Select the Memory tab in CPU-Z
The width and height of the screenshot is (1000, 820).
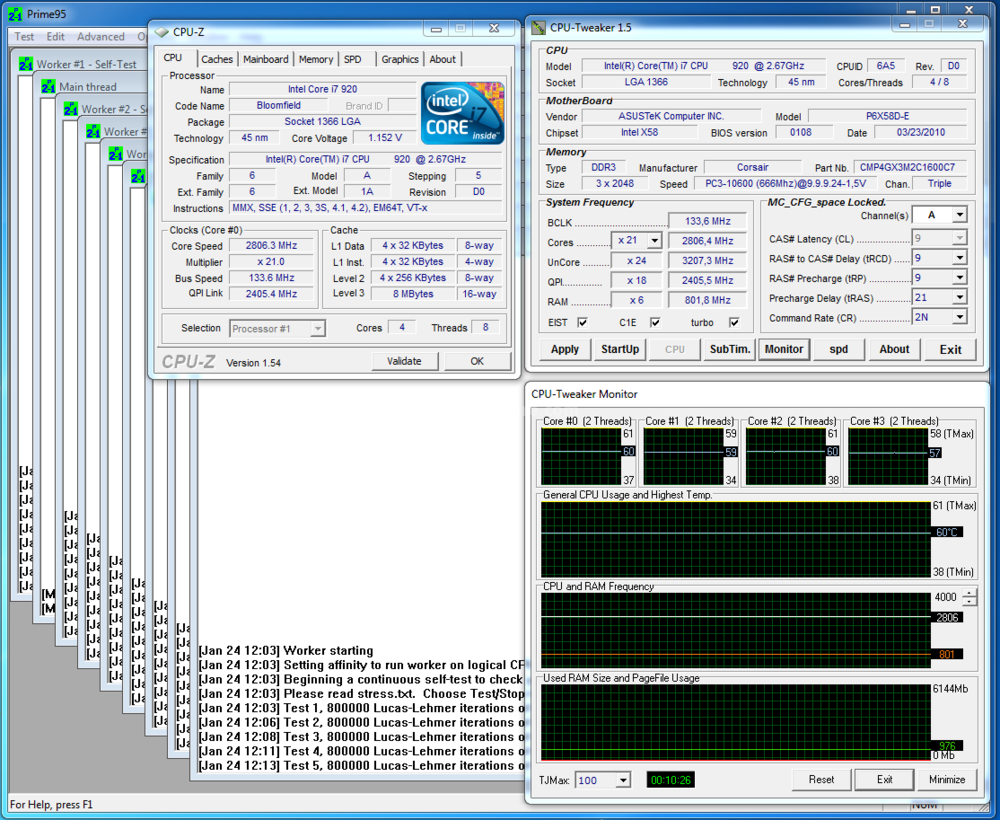(x=316, y=59)
